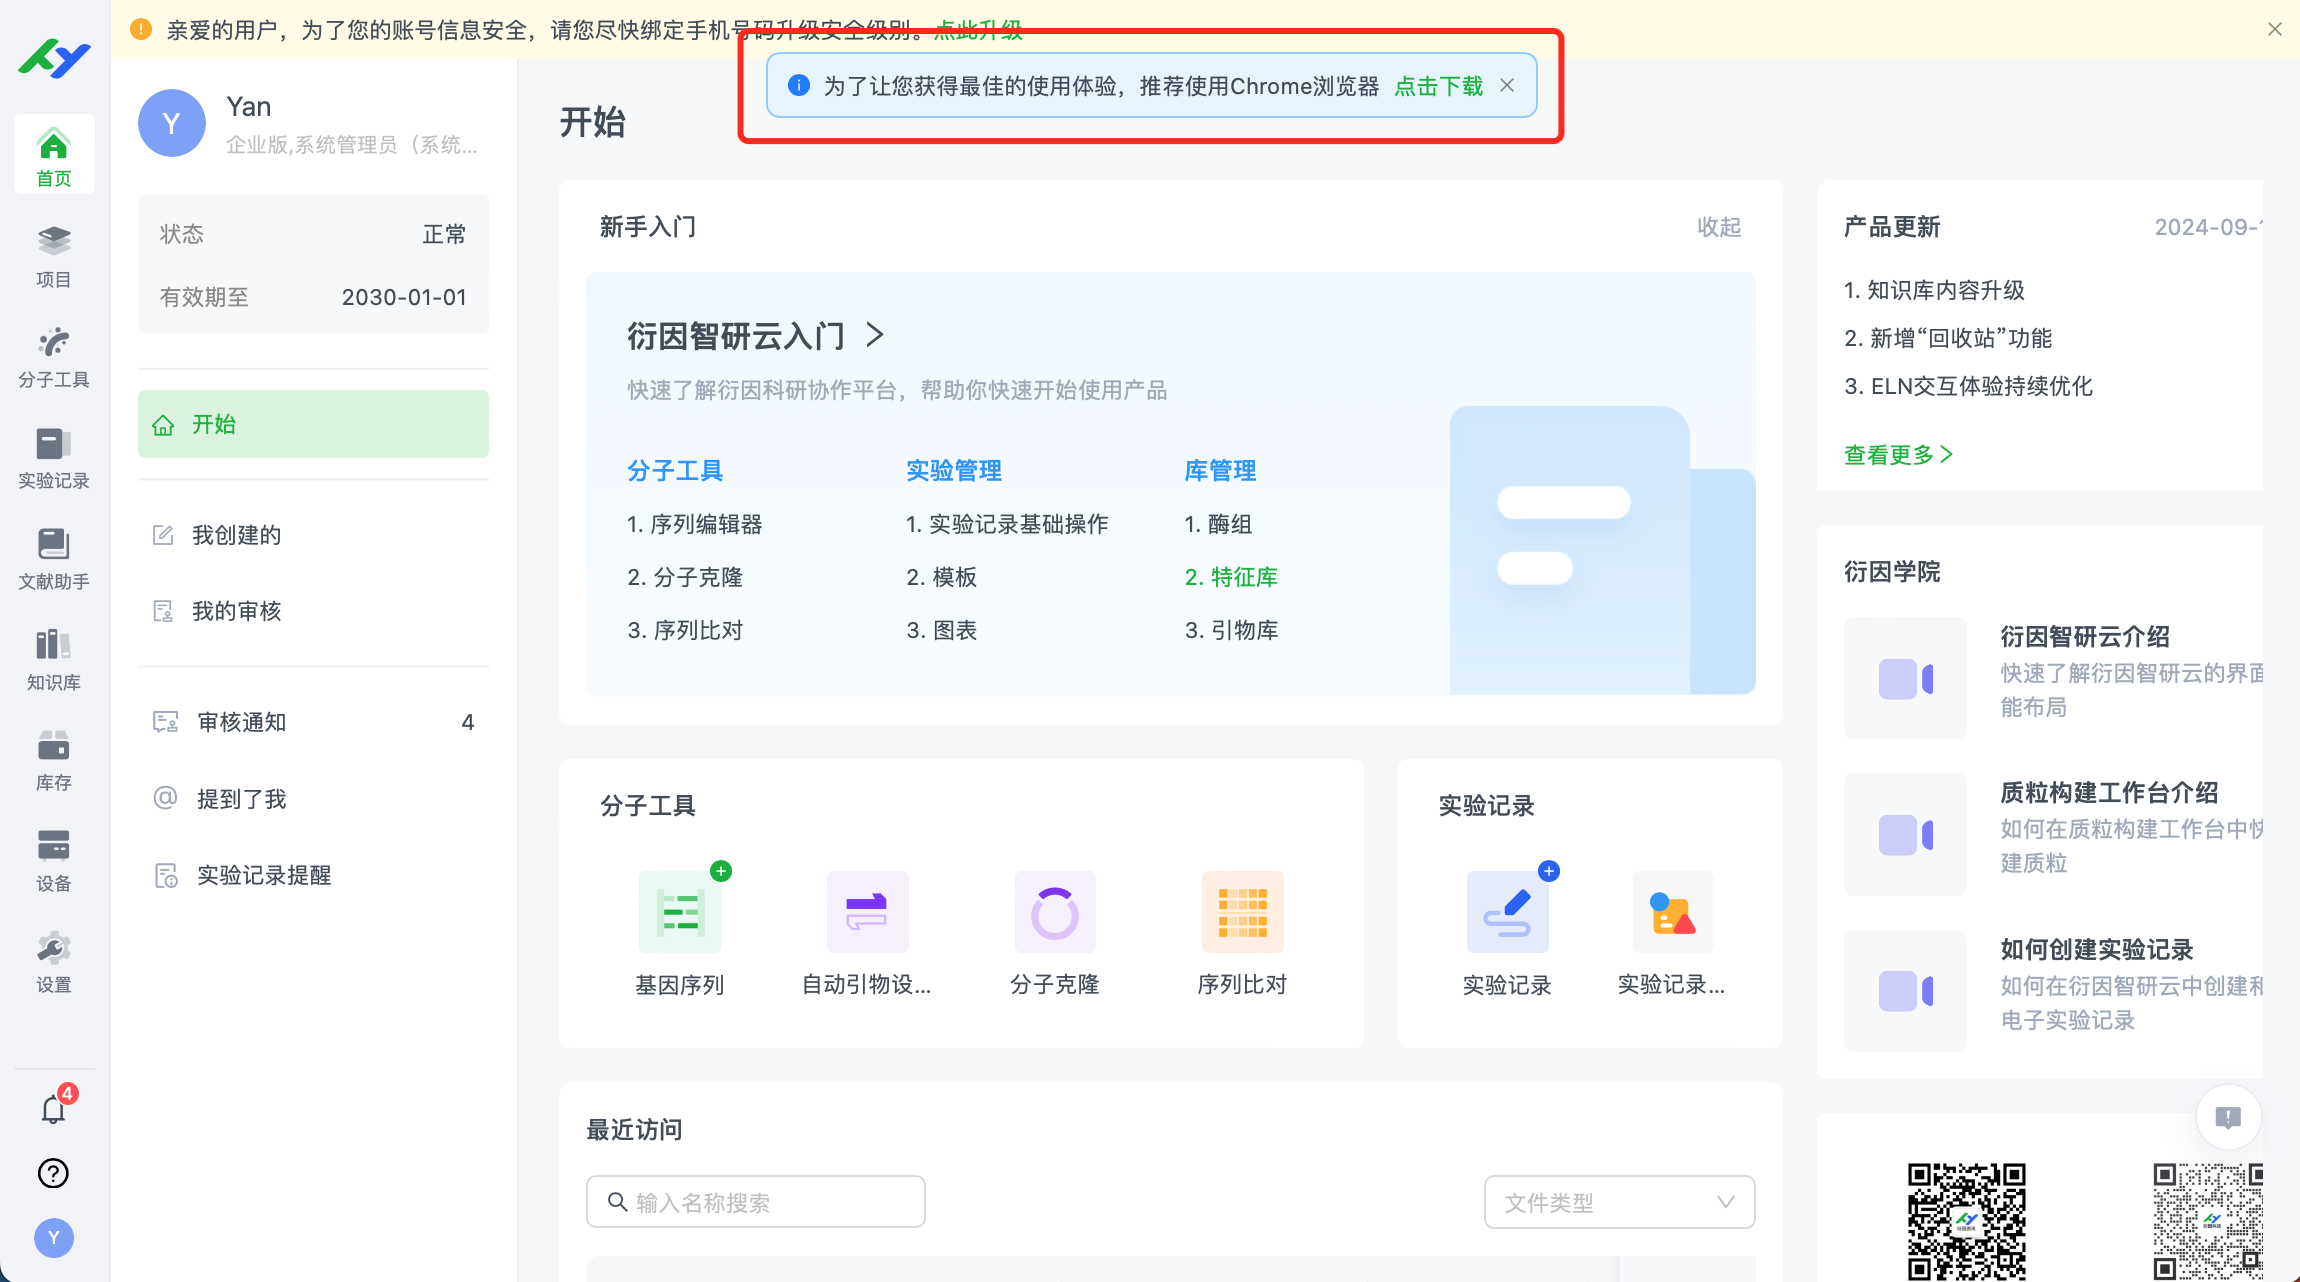Click the 输入名称搜索 search field
Image resolution: width=2300 pixels, height=1282 pixels.
click(x=755, y=1201)
